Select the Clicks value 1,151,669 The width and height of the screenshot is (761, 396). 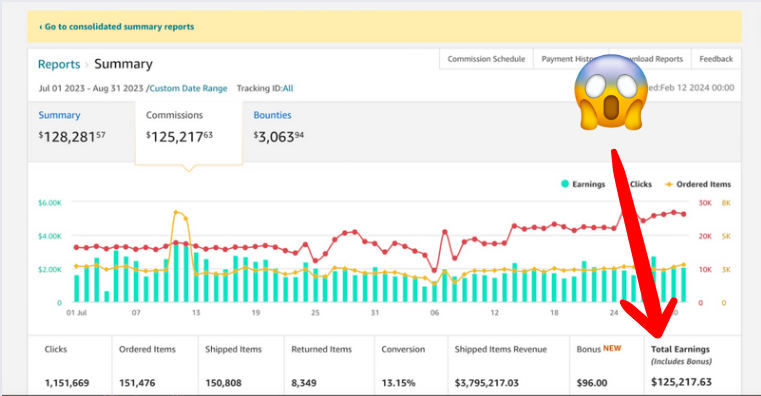point(67,383)
